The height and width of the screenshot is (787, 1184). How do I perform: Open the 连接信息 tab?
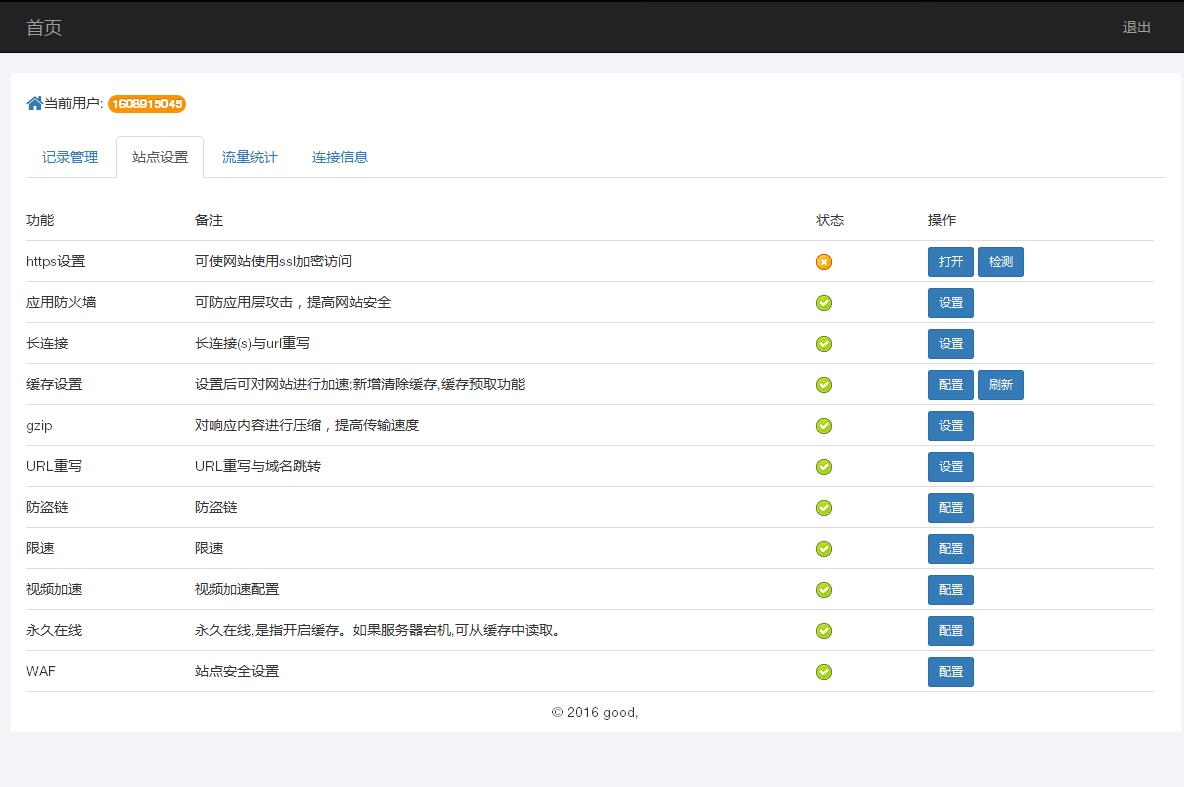[339, 157]
